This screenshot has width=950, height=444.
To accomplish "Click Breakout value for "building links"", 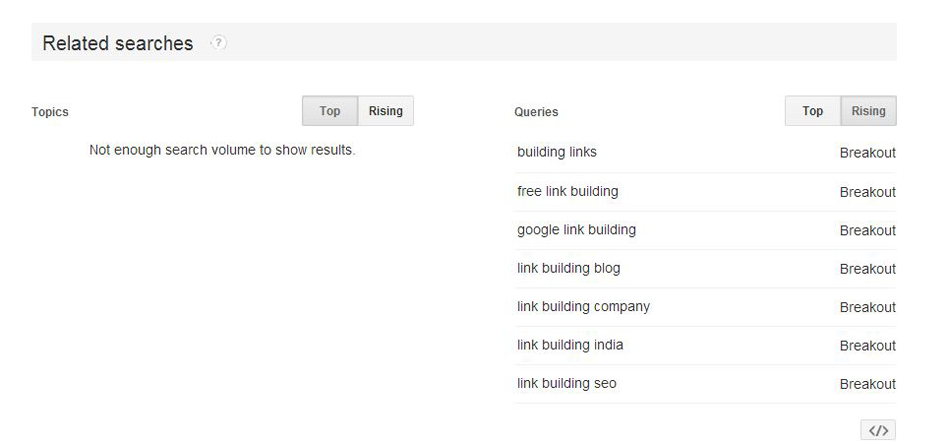I will pyautogui.click(x=867, y=153).
